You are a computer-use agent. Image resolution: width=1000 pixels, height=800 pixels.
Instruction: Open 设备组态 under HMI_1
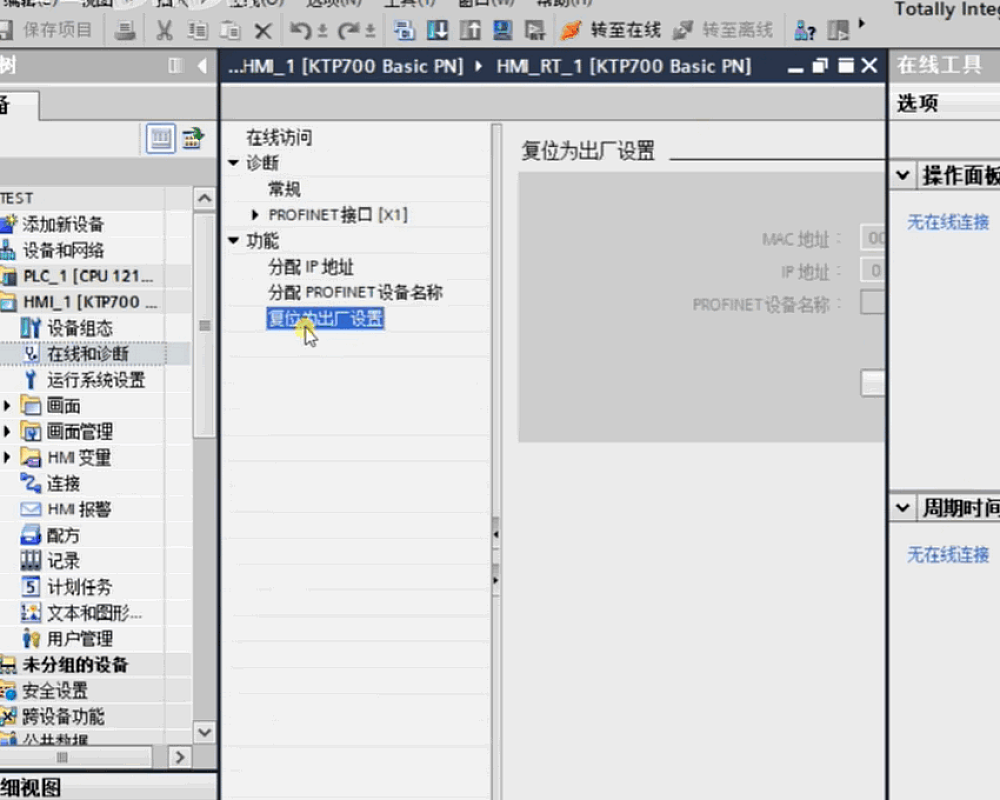tap(79, 328)
